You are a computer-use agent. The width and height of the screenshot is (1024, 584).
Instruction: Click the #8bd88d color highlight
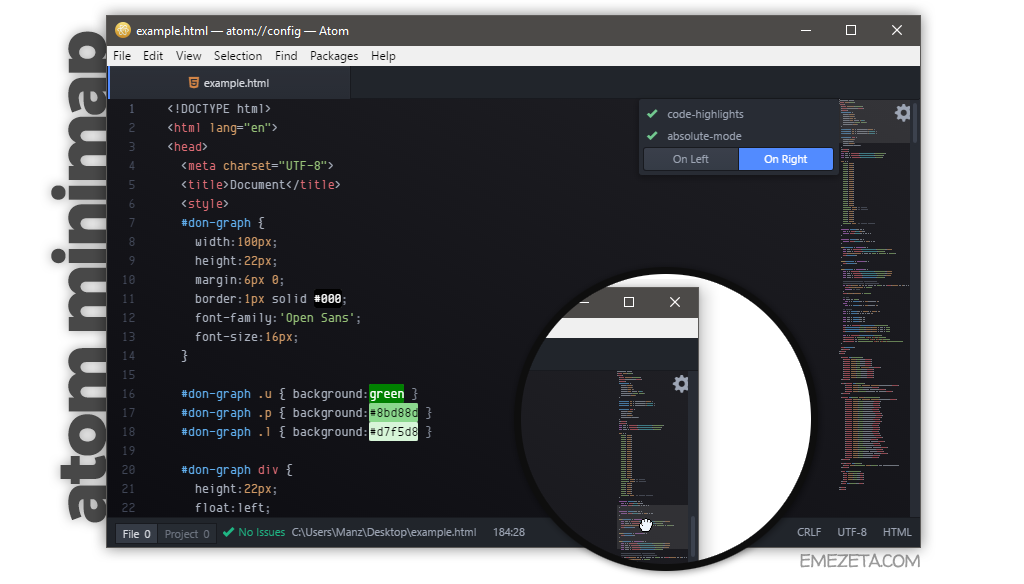(394, 412)
